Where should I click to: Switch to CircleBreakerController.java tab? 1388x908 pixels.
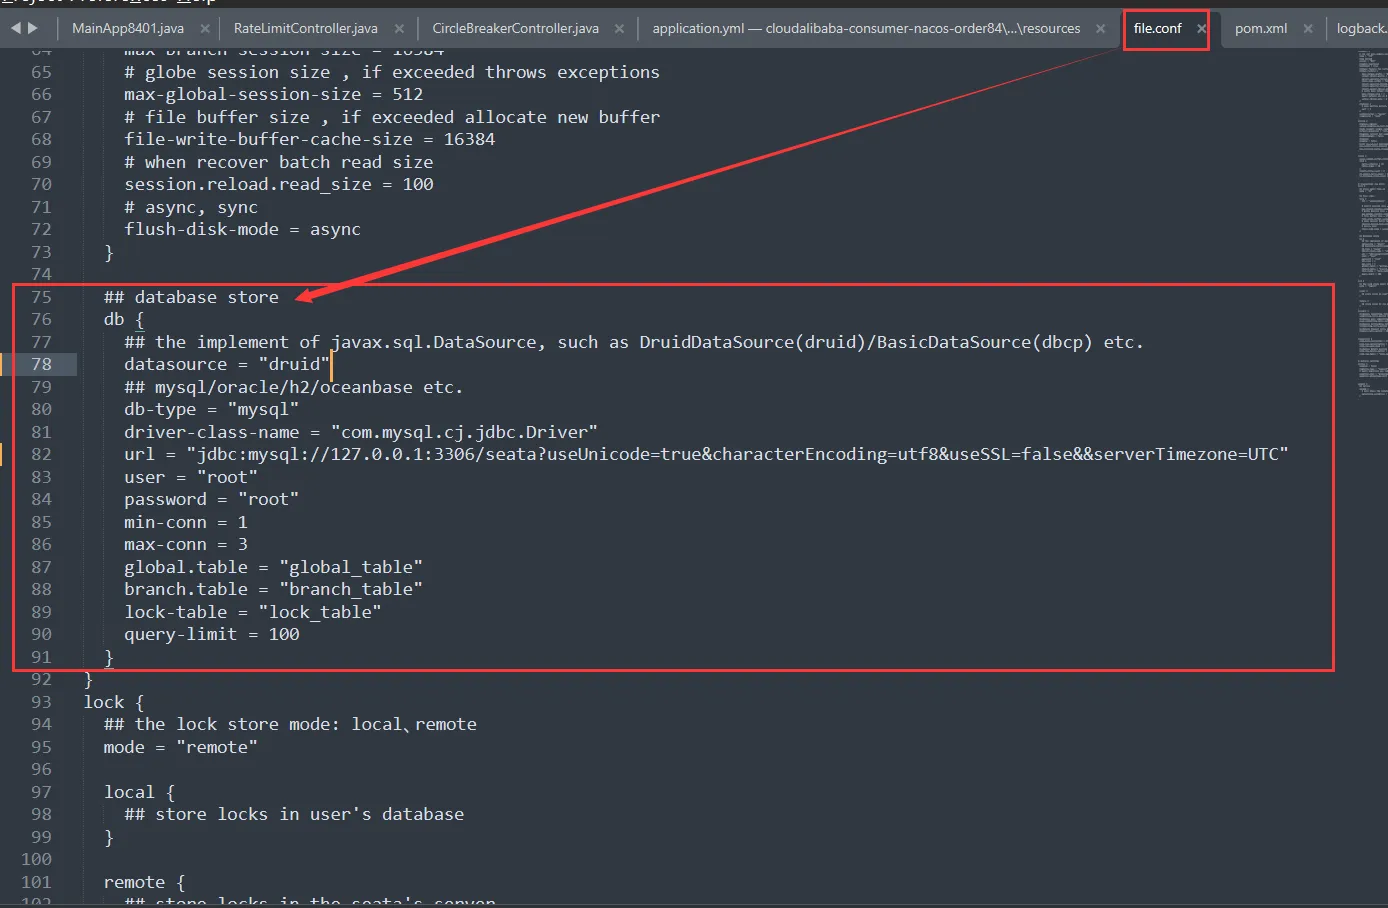coord(515,28)
